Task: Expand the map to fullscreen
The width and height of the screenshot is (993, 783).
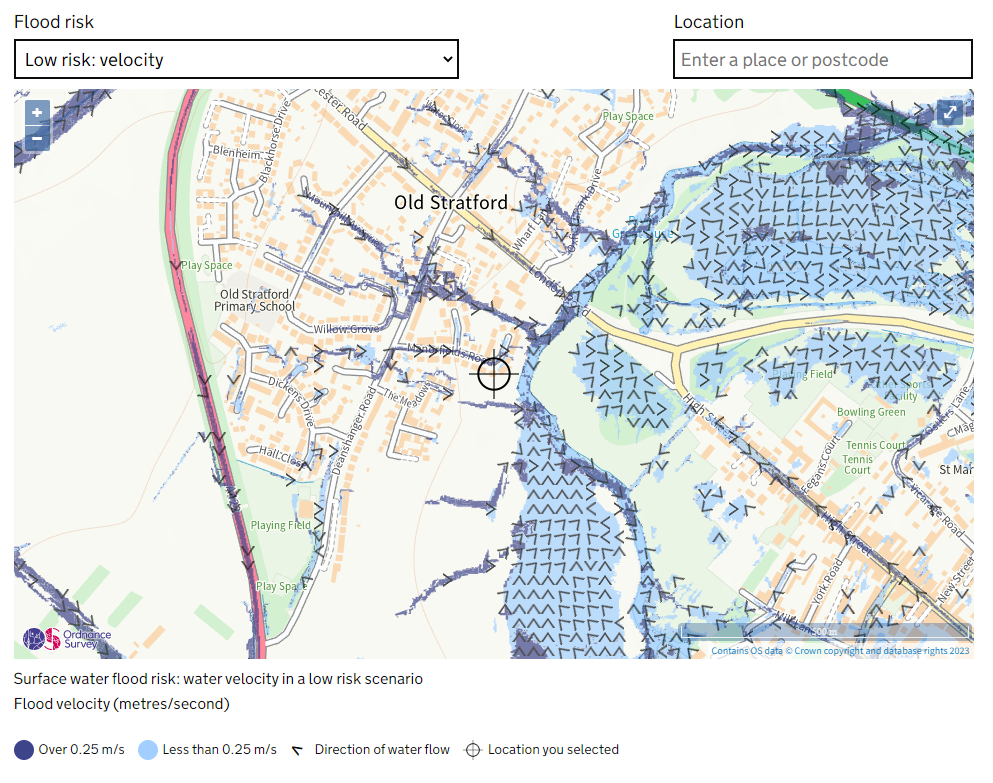Action: [x=949, y=113]
